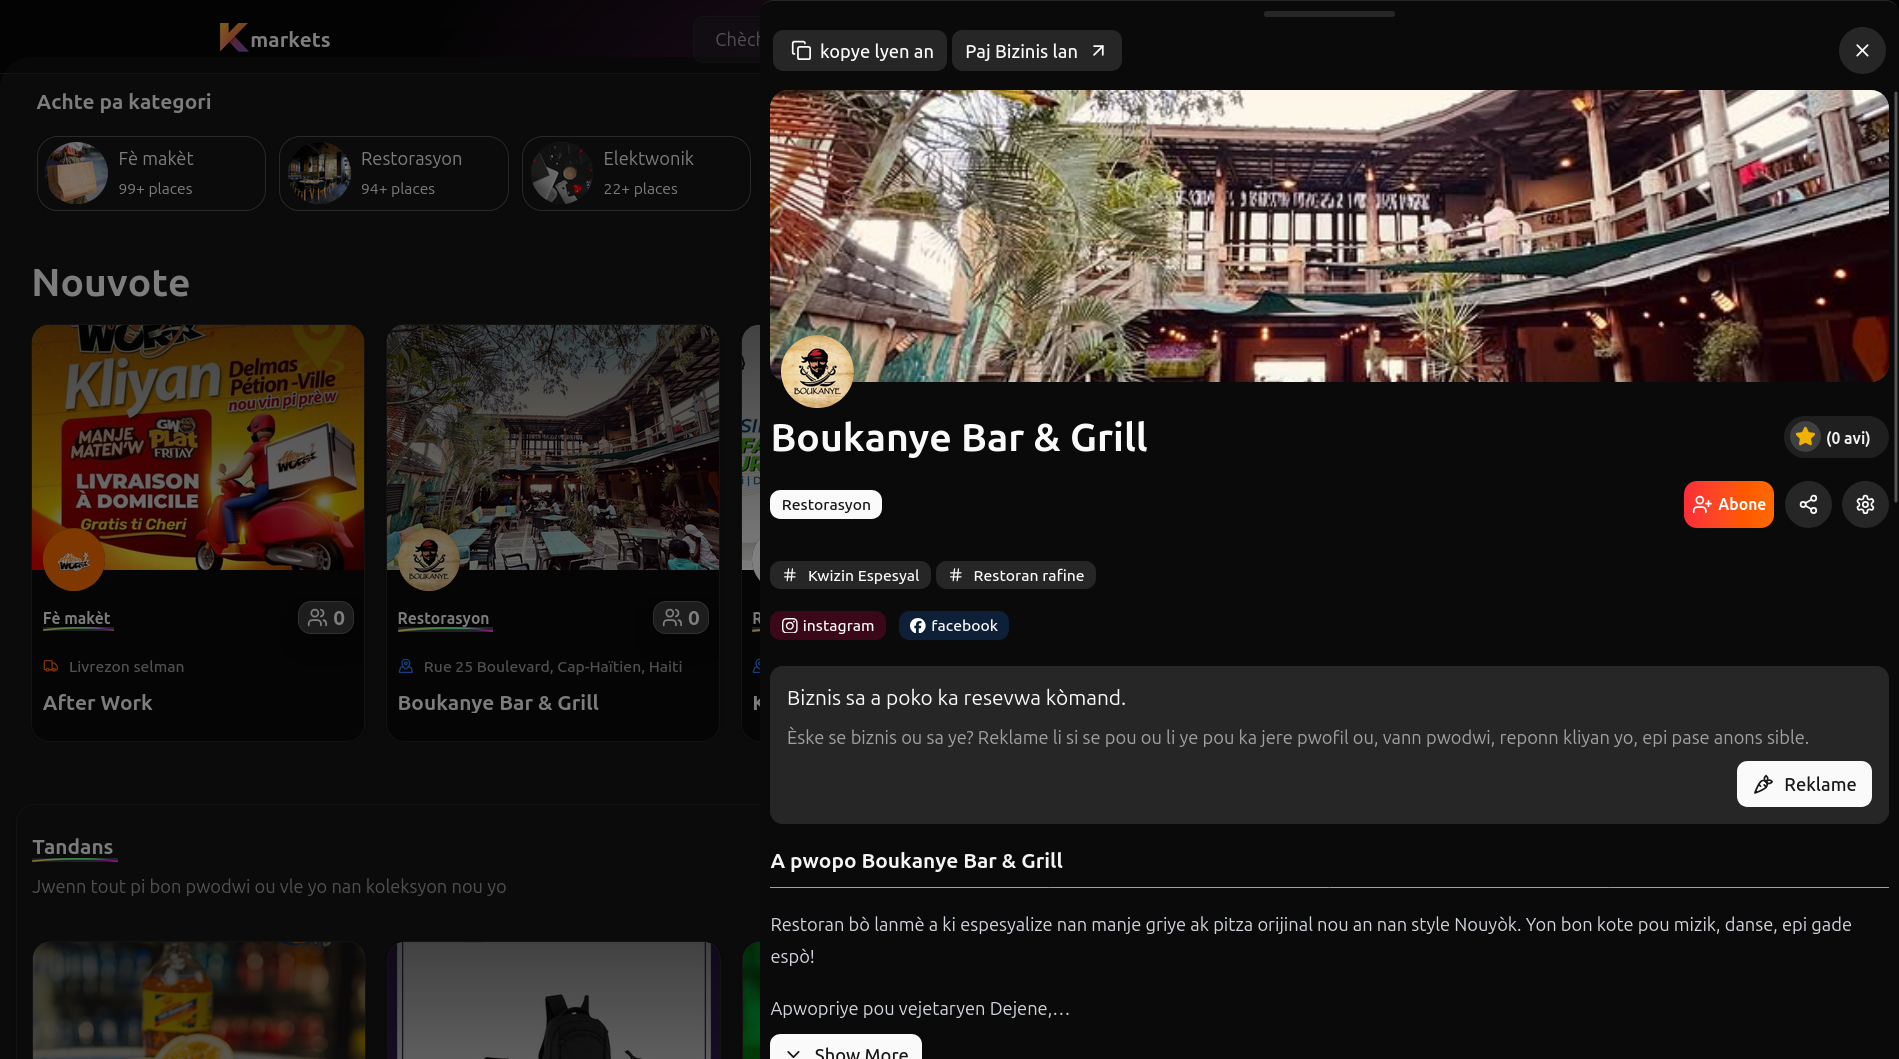Screen dimensions: 1899x1059
Task: Open the facebook link
Action: (954, 626)
